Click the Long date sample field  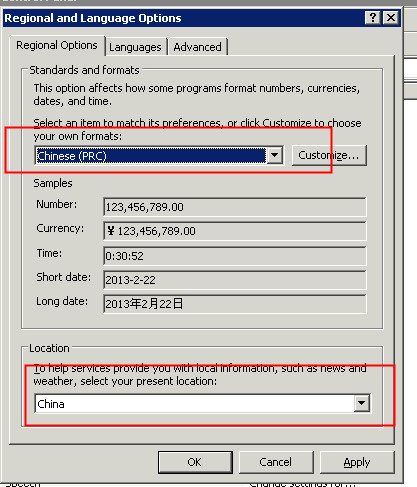tap(235, 304)
